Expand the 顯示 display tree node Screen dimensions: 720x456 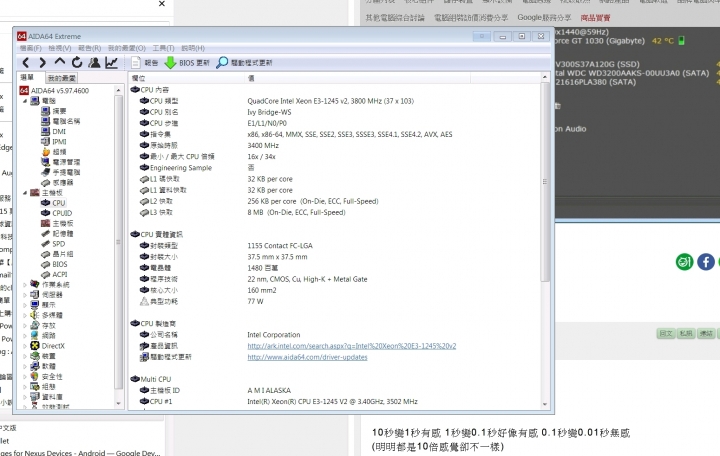click(x=25, y=305)
